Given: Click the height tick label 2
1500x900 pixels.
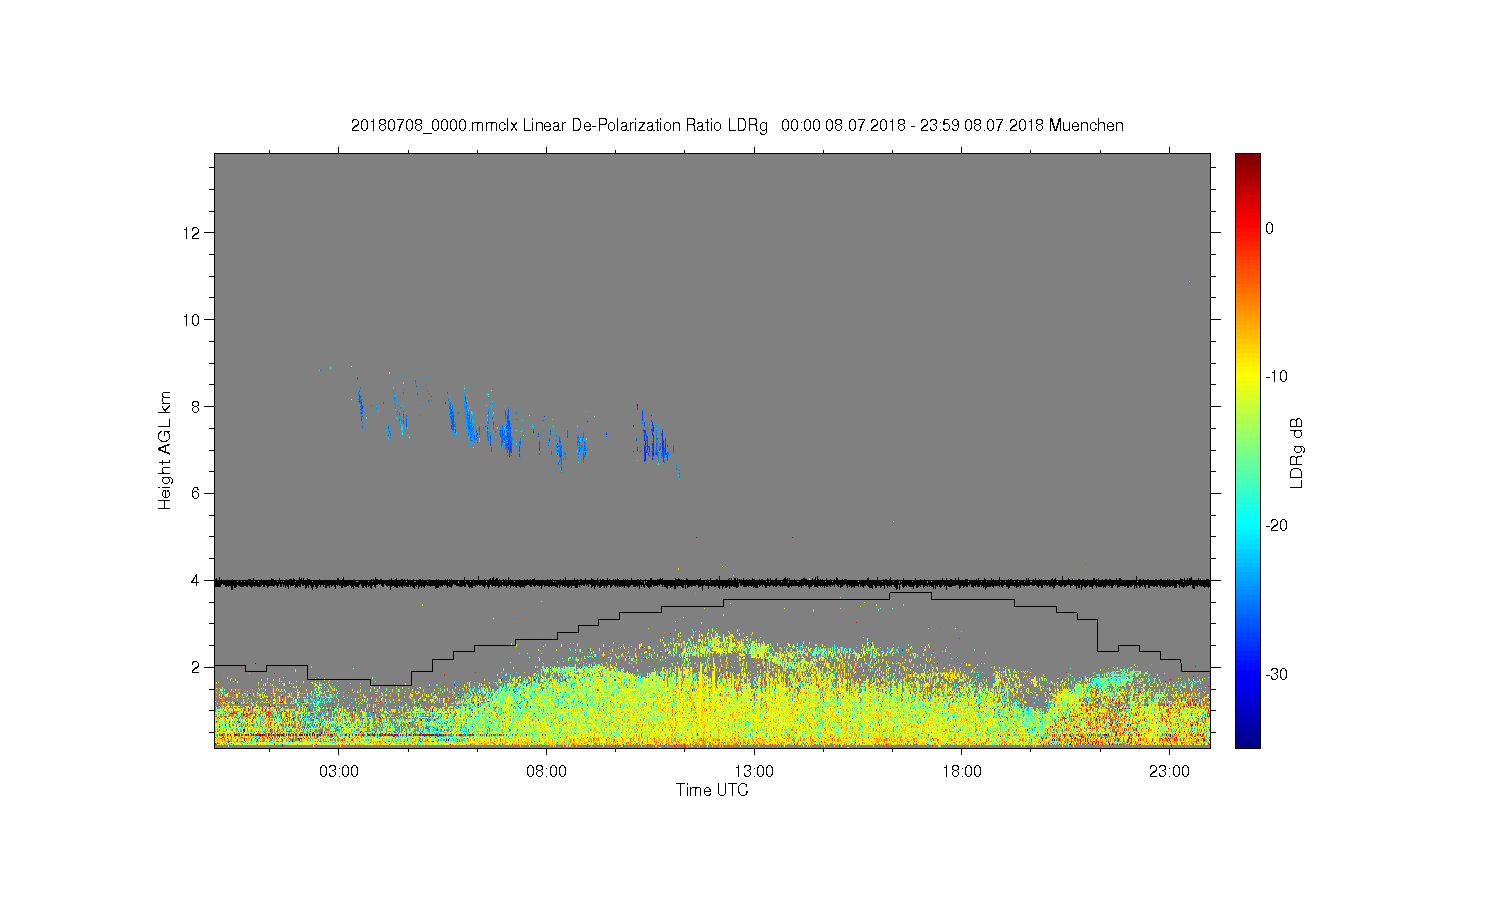Looking at the screenshot, I should click(x=196, y=668).
